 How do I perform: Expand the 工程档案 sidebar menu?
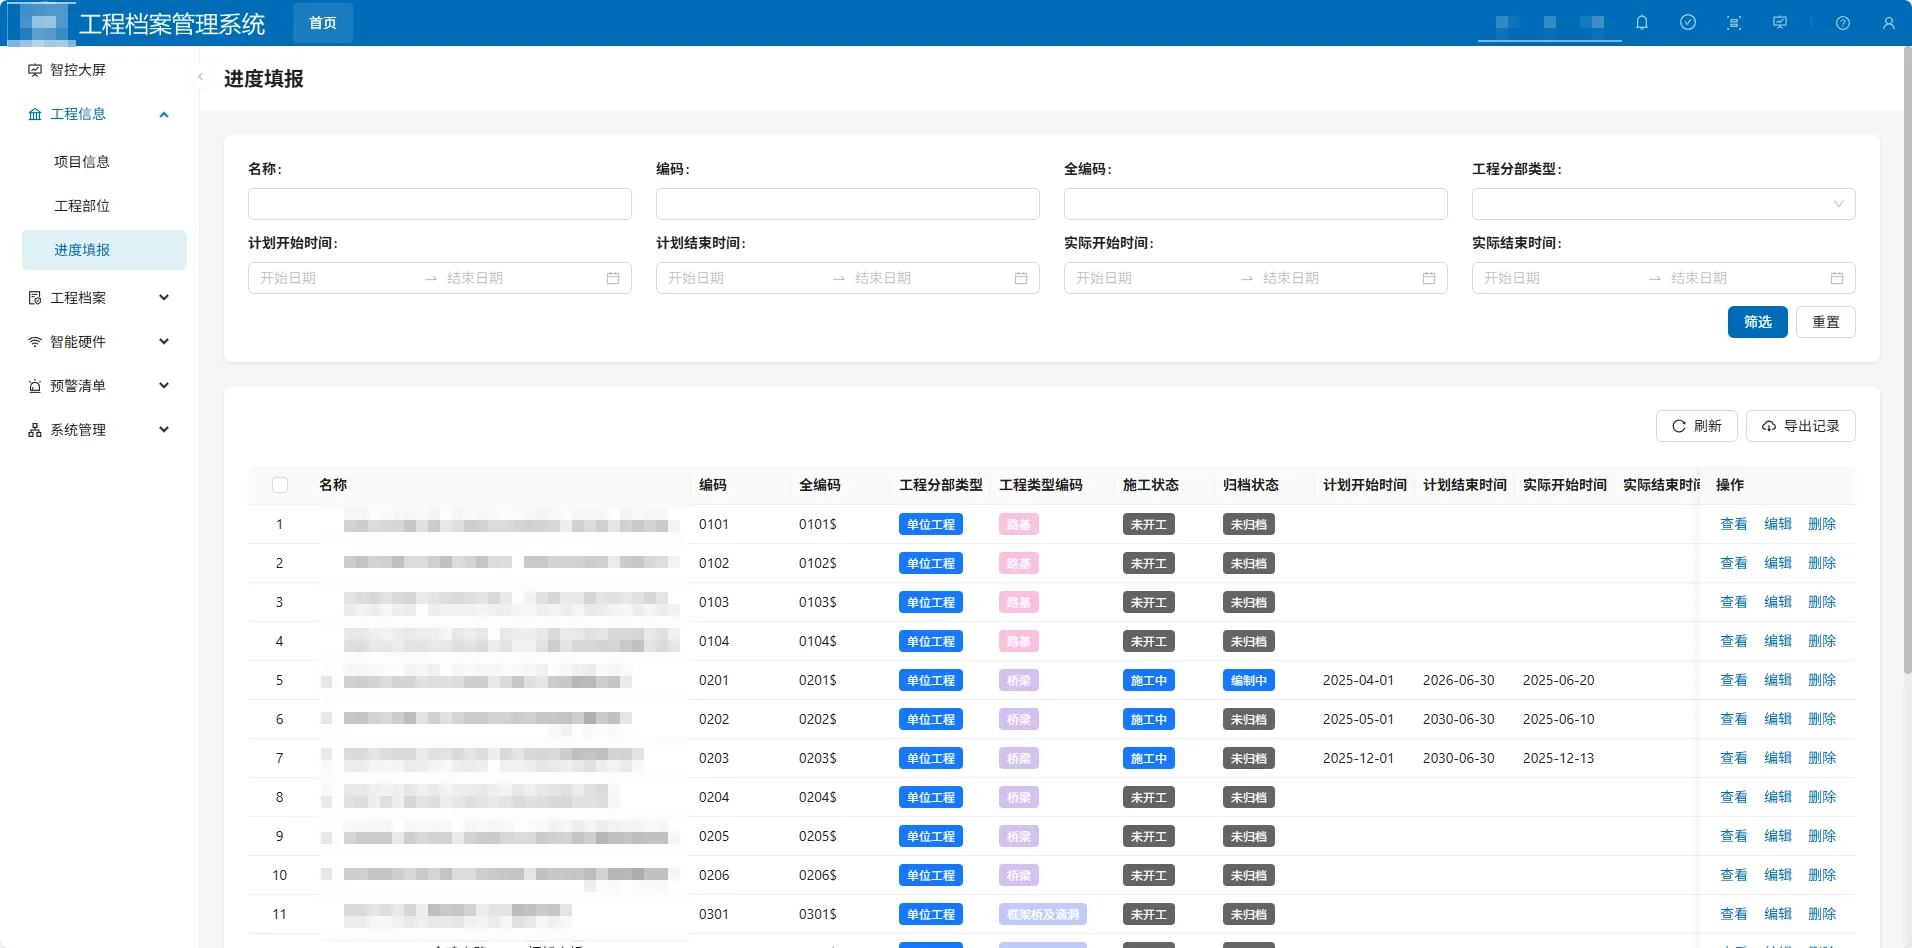(100, 298)
